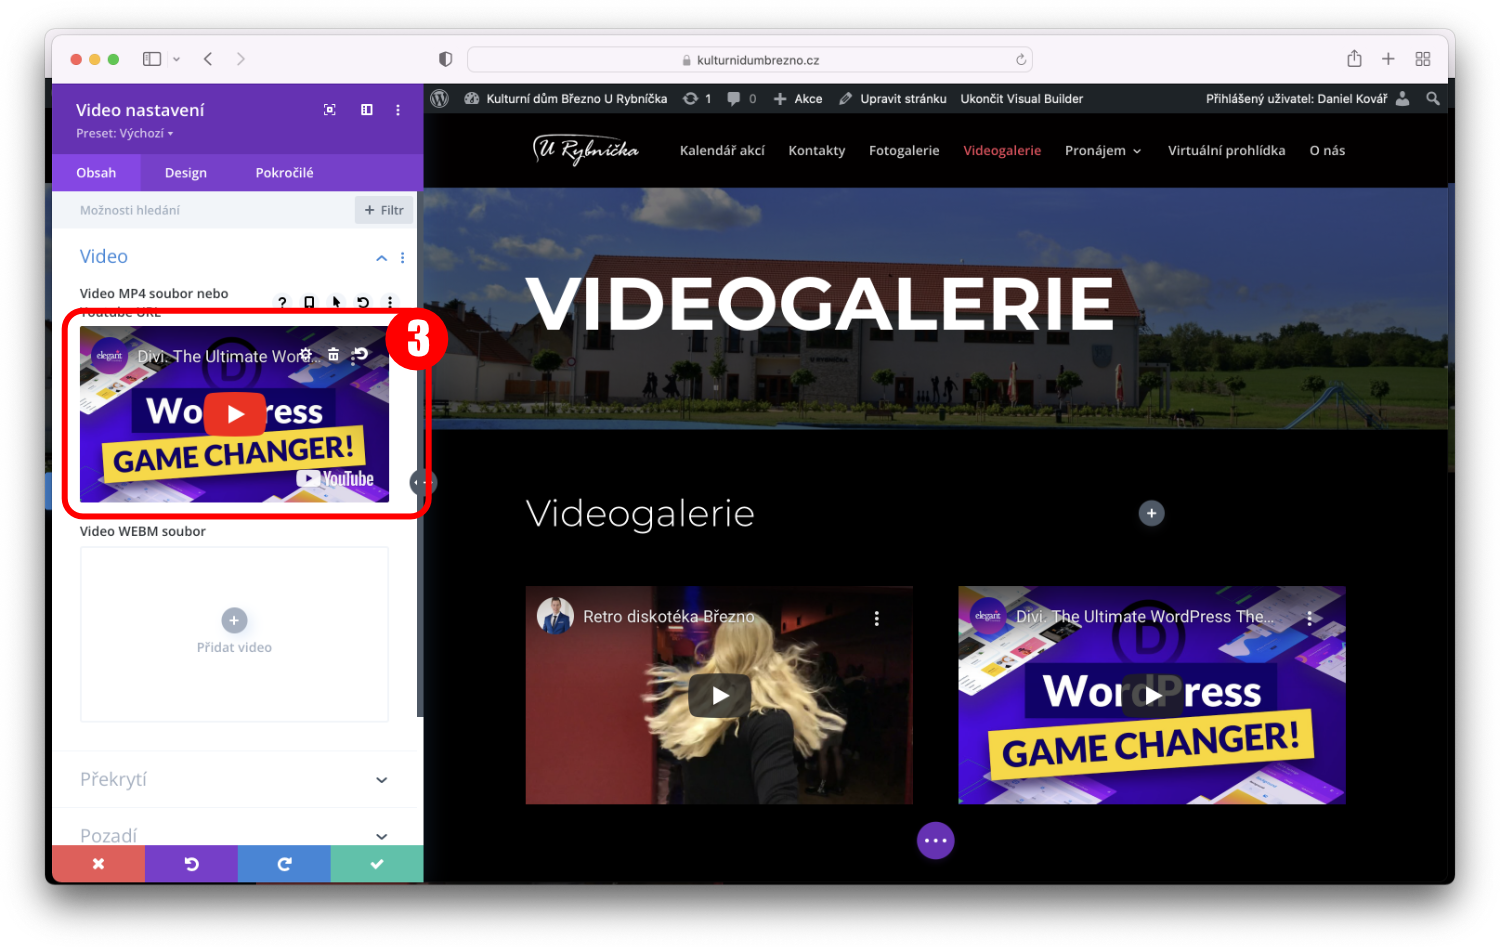1500x950 pixels.
Task: Click the Filtr button
Action: pos(384,210)
